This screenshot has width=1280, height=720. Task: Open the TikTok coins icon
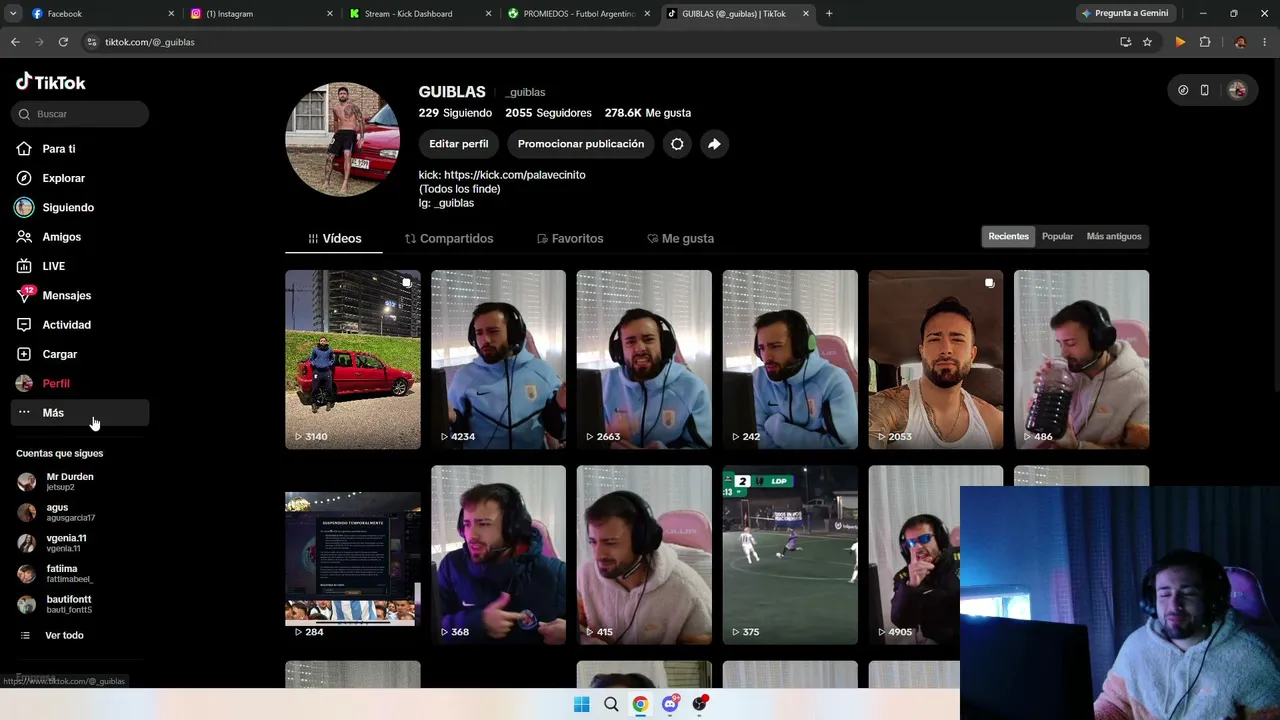click(1183, 90)
